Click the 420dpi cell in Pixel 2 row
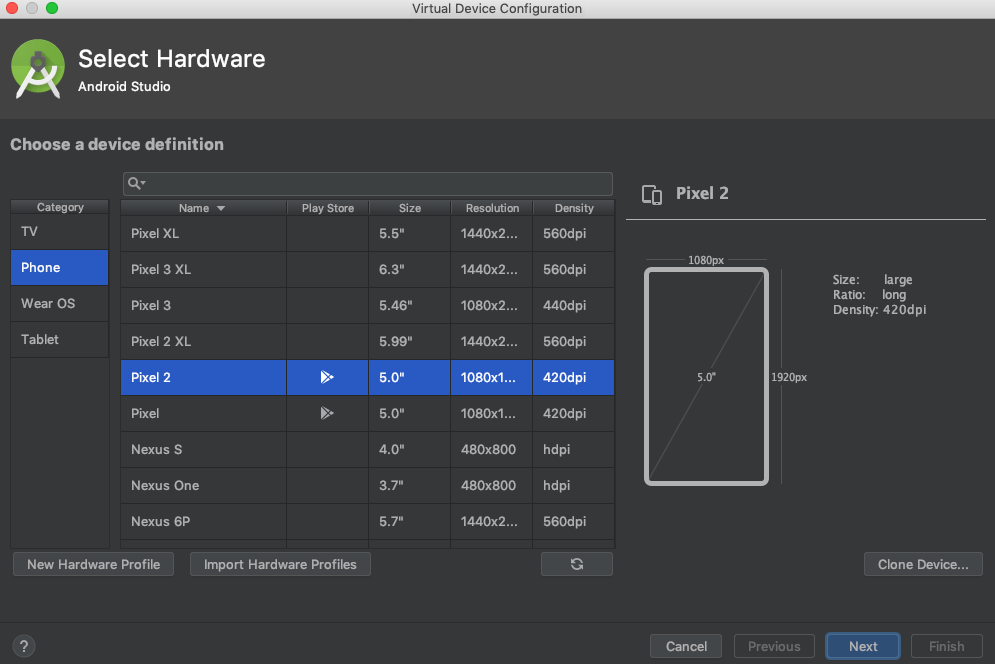This screenshot has width=995, height=664. click(574, 377)
